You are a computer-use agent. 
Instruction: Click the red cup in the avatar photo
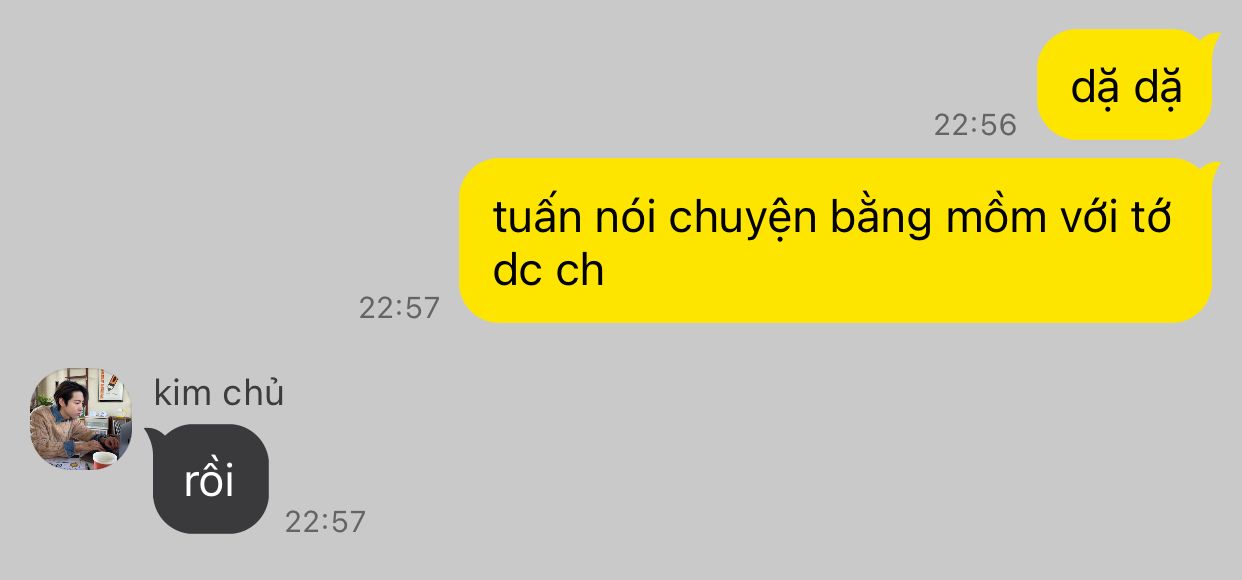pos(104,460)
